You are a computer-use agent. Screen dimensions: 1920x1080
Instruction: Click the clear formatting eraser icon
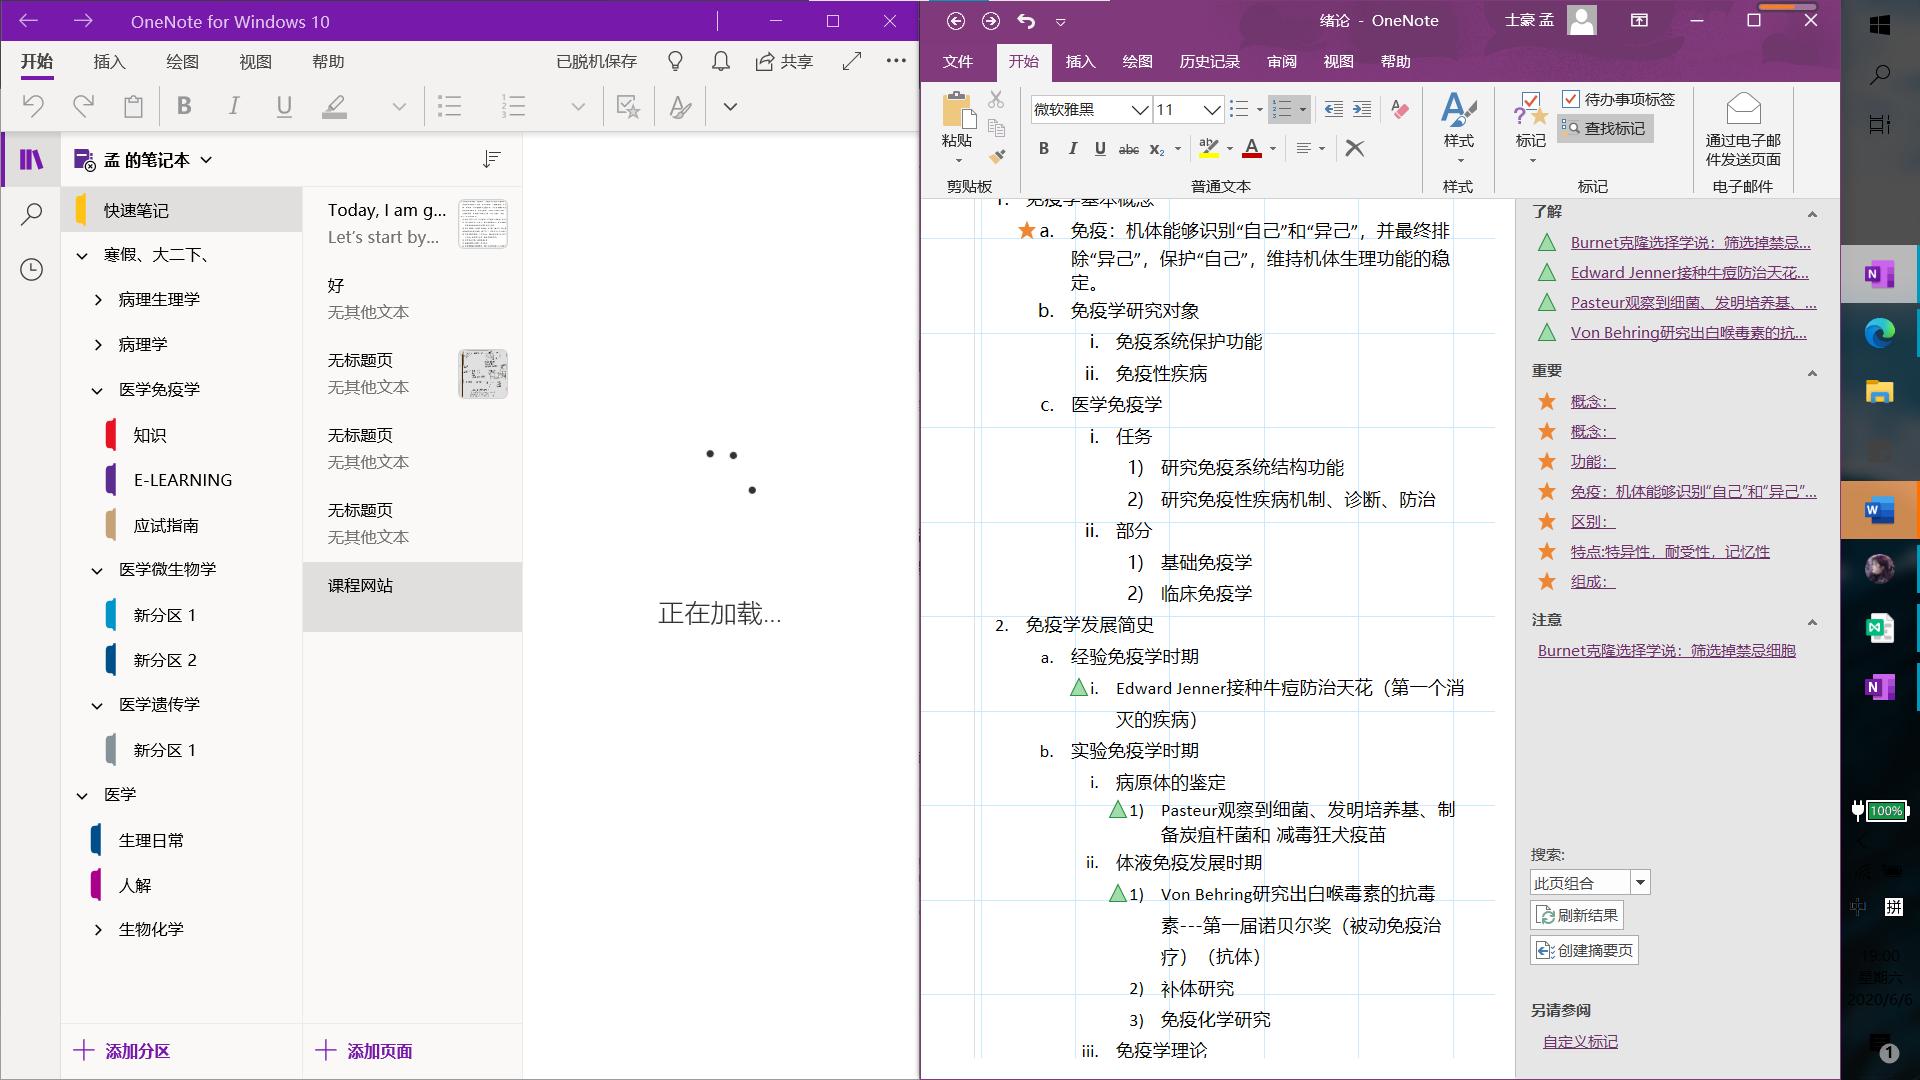[1400, 109]
